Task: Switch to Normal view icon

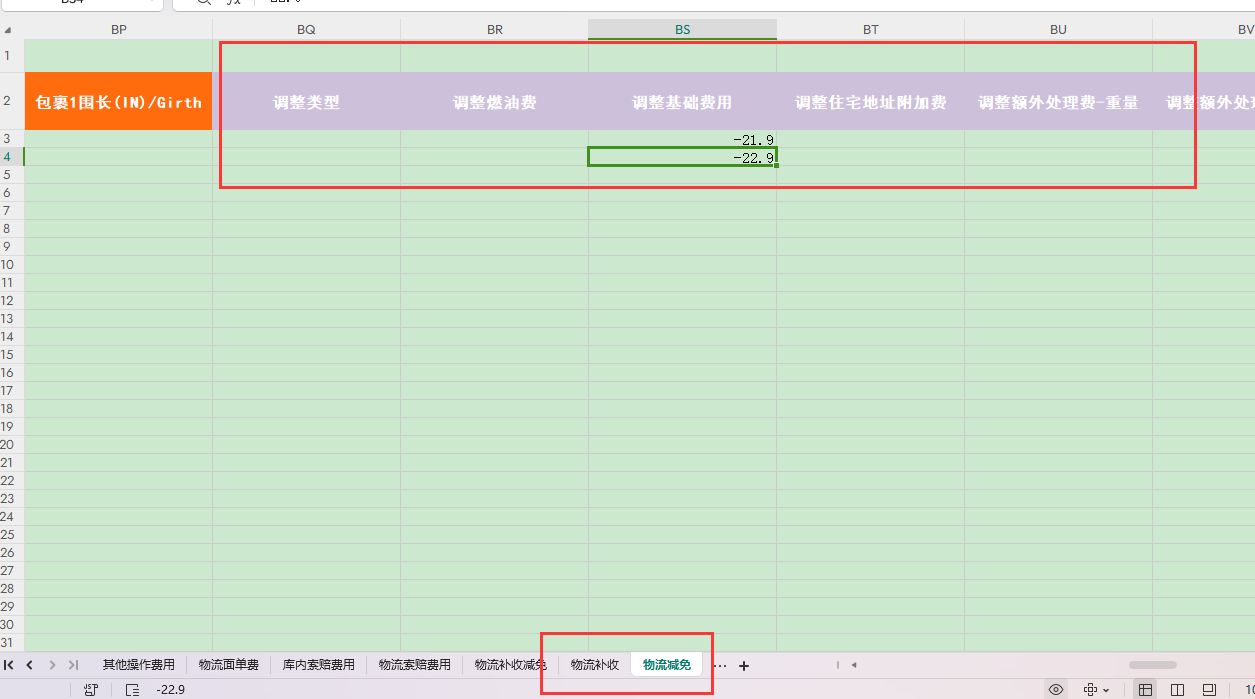Action: (x=1145, y=690)
